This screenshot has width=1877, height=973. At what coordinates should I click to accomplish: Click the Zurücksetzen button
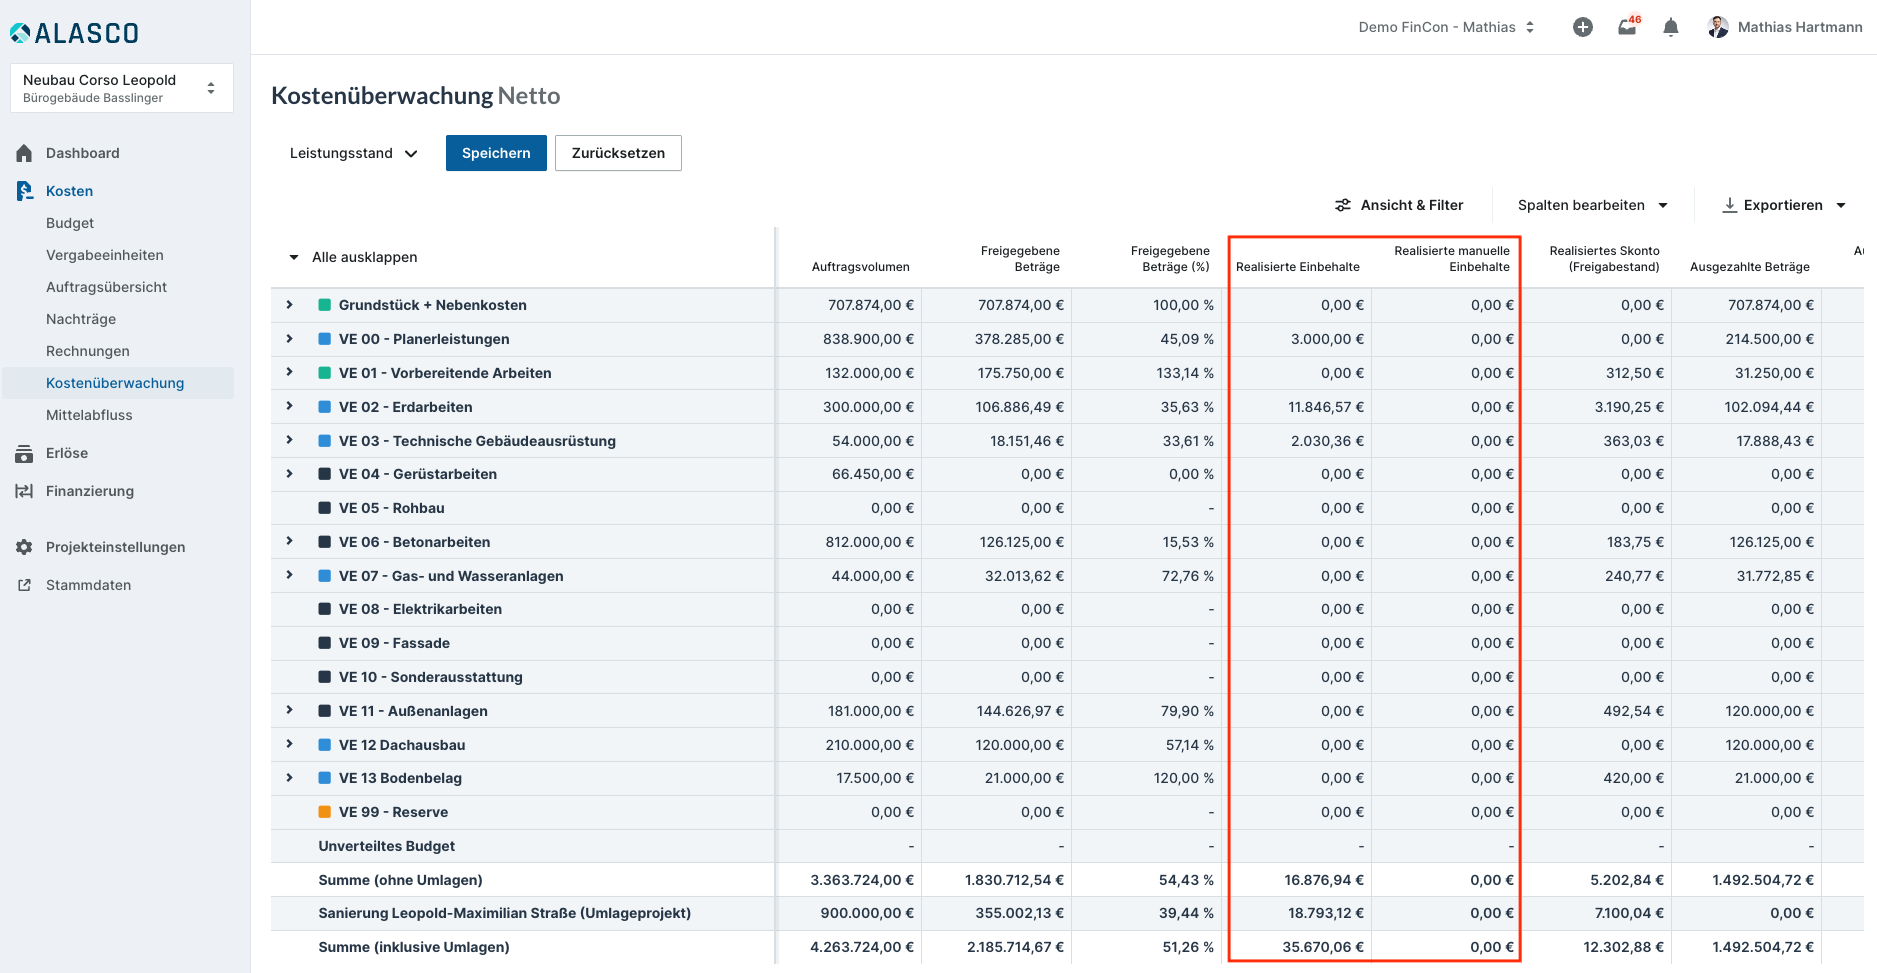[618, 153]
